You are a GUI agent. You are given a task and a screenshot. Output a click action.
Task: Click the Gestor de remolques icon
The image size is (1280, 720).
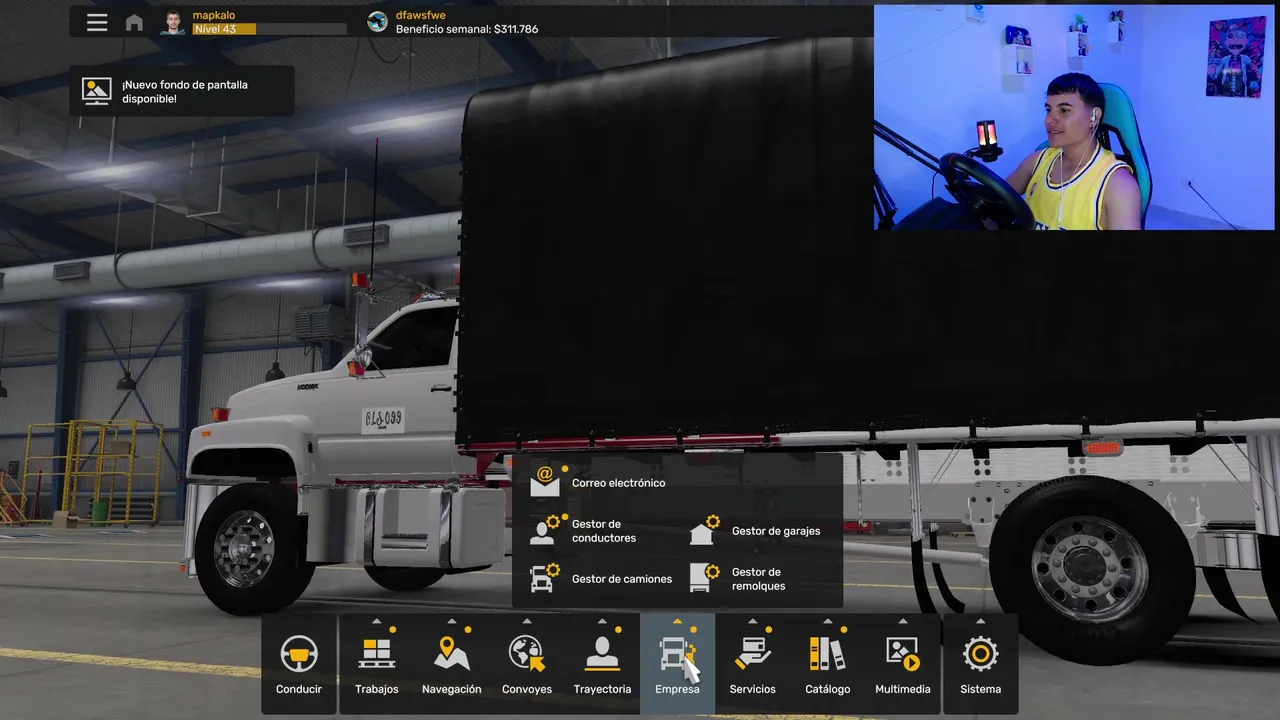pyautogui.click(x=703, y=578)
